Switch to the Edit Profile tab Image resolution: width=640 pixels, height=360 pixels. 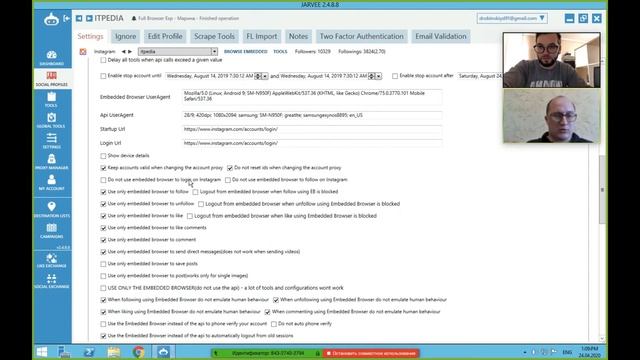click(x=165, y=36)
